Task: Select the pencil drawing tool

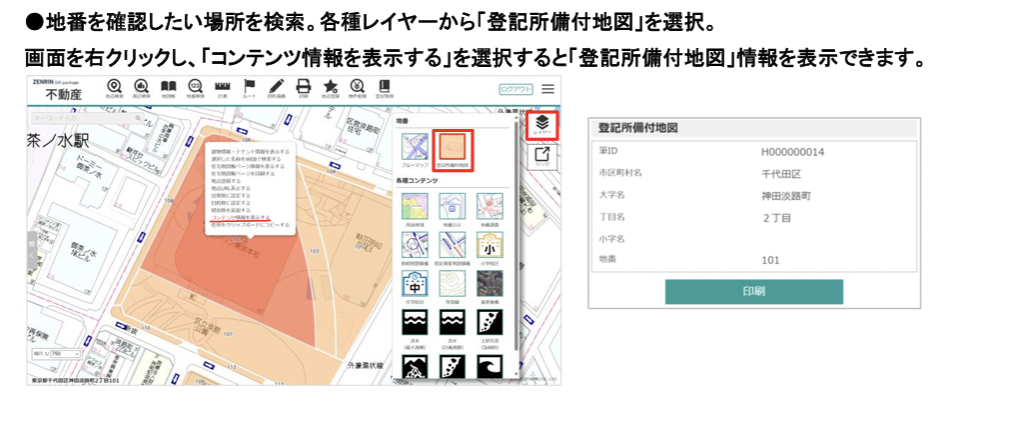Action: point(276,88)
